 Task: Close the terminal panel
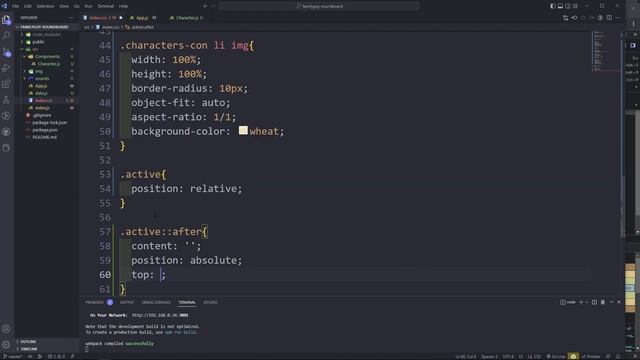point(619,302)
